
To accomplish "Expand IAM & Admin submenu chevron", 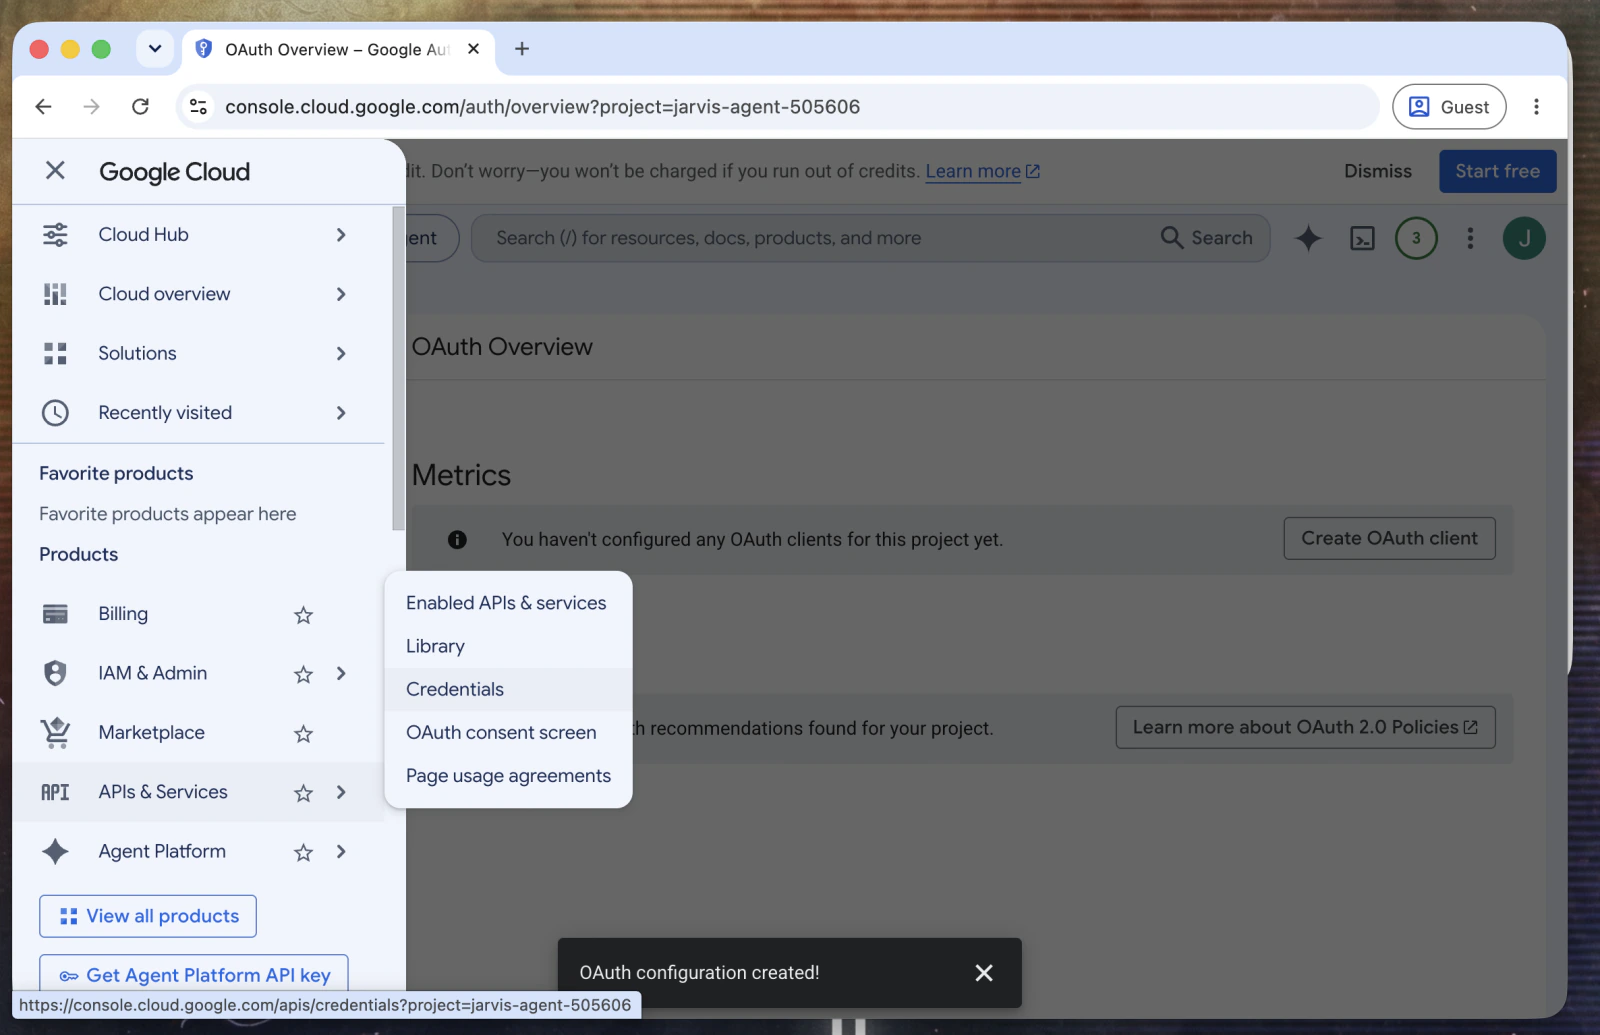I will point(341,673).
